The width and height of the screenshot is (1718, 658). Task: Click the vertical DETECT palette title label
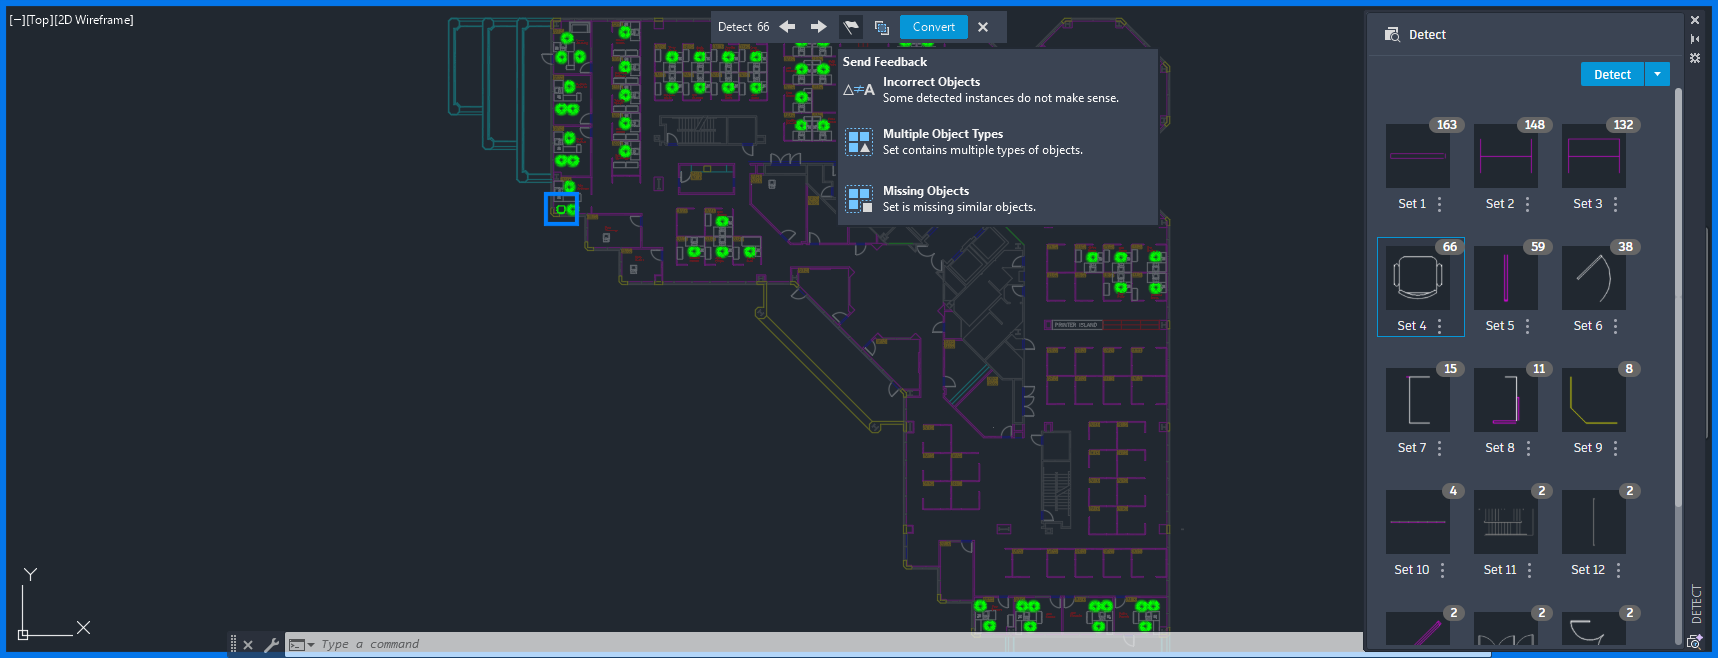tap(1696, 605)
